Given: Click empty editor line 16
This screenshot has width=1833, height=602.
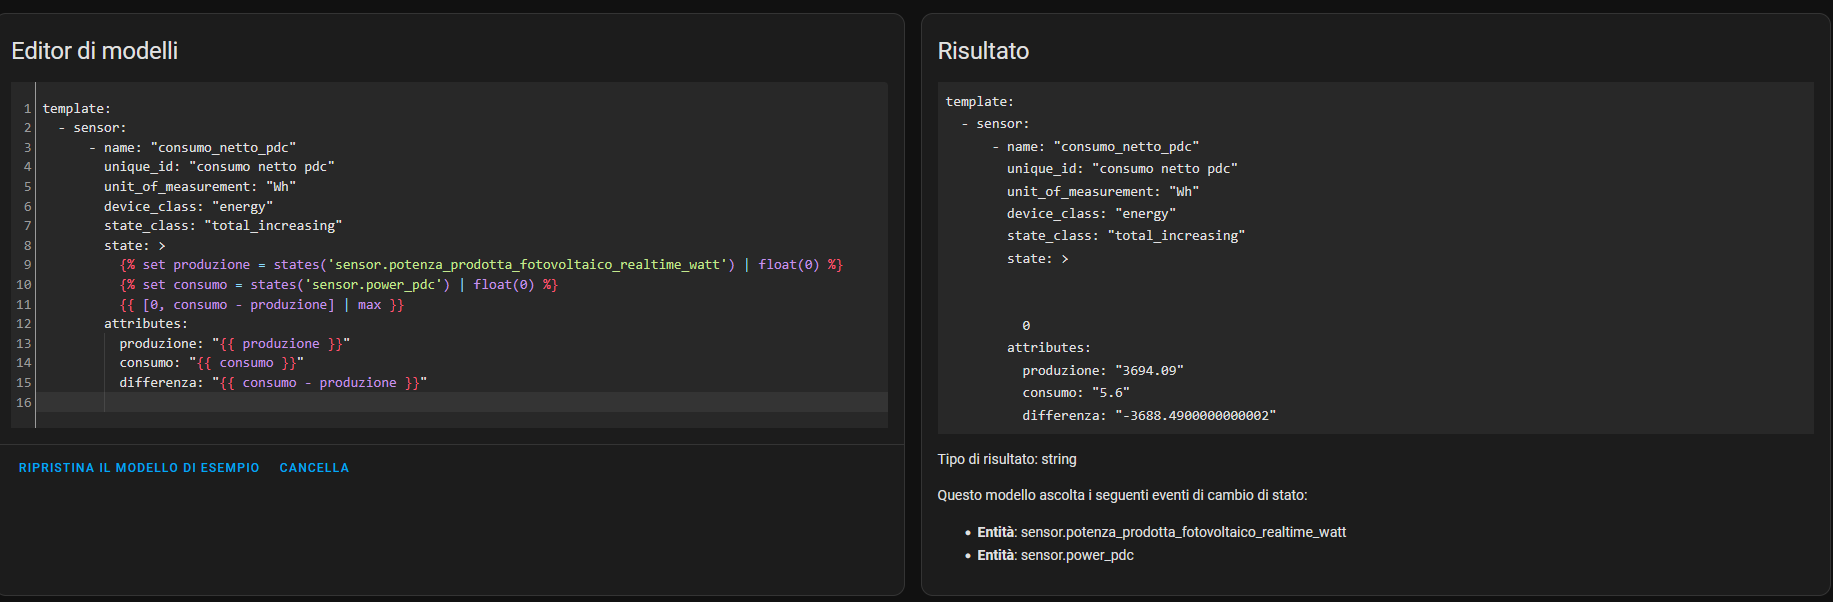Looking at the screenshot, I should [462, 402].
